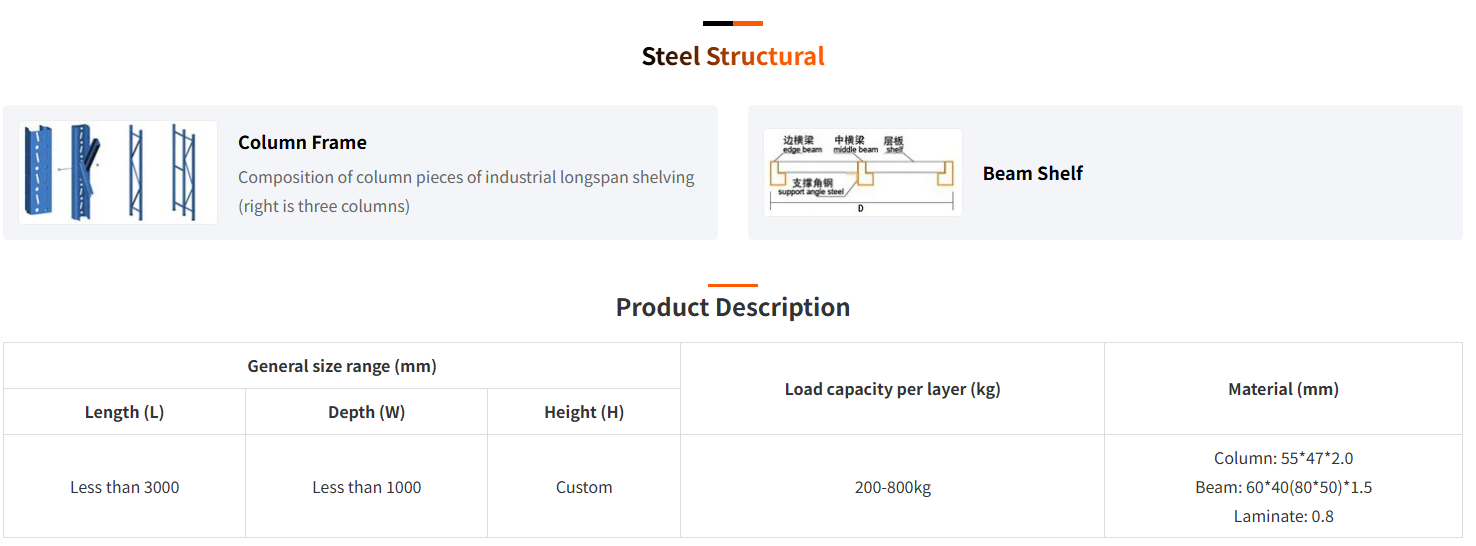The height and width of the screenshot is (546, 1476).
Task: Click the Material (mm) table header
Action: tap(1283, 389)
